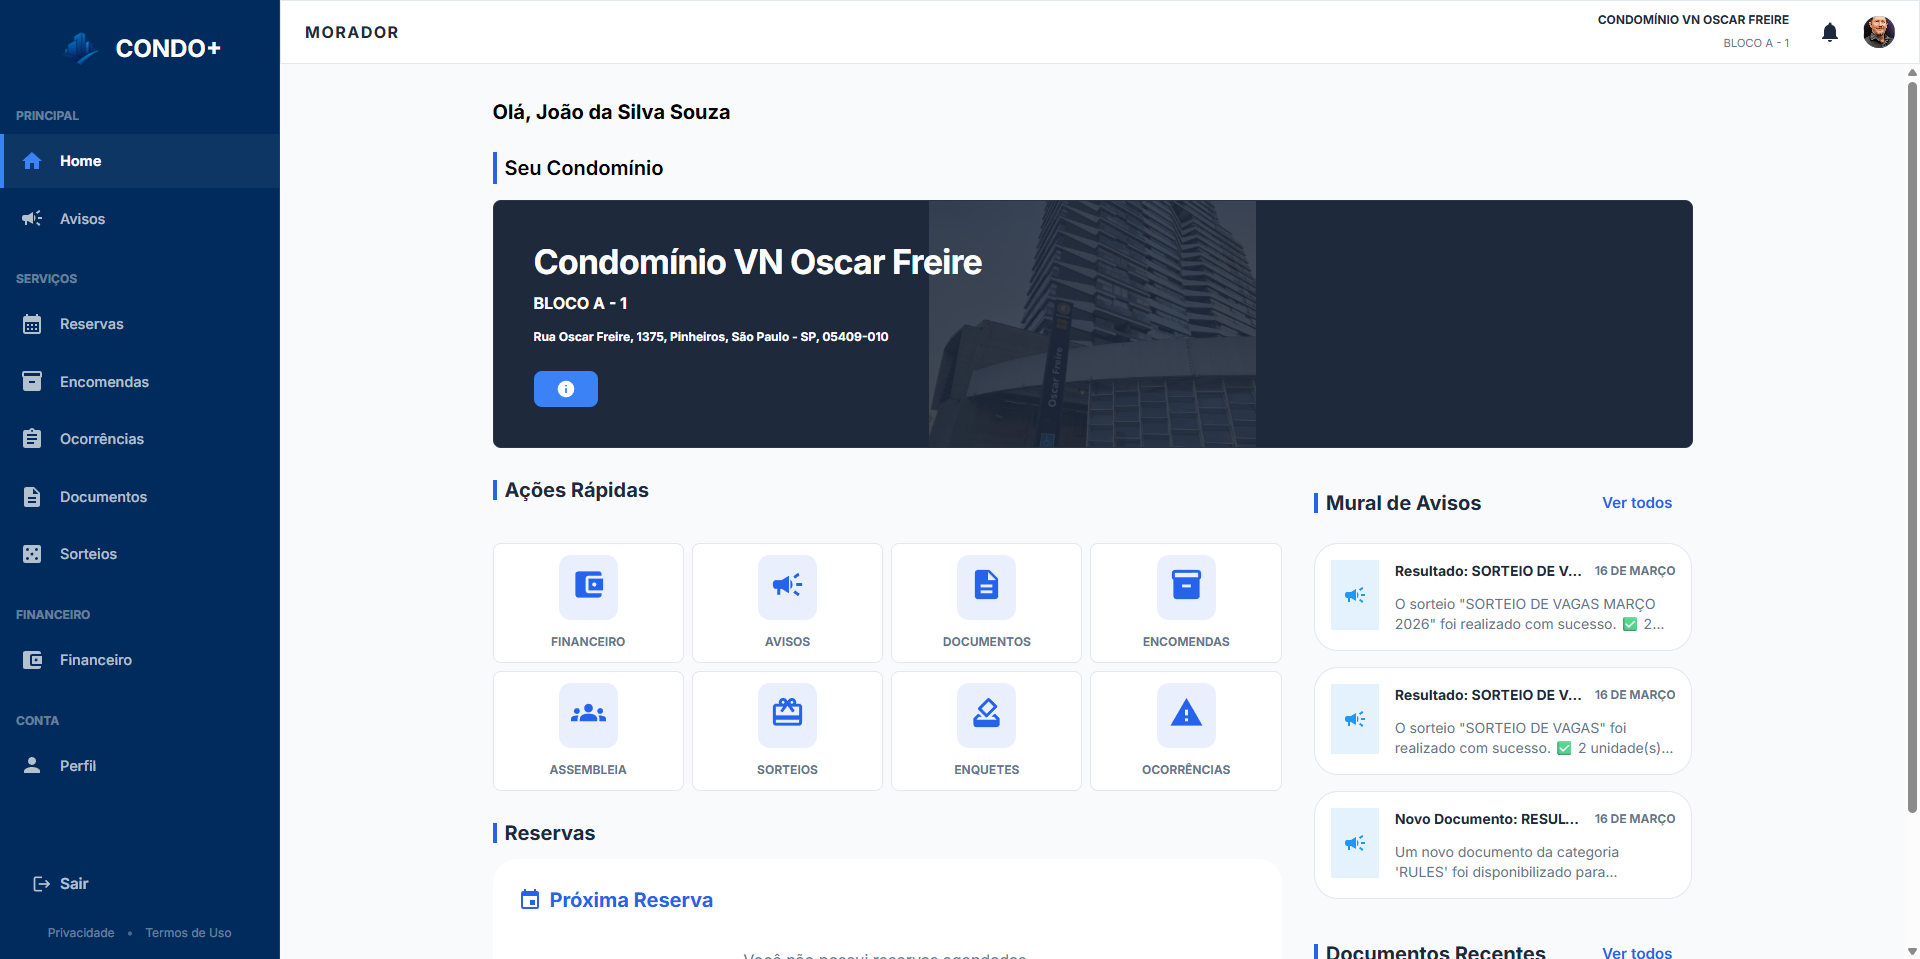The width and height of the screenshot is (1920, 959).
Task: Open the Ocorrências warning quick action
Action: (x=1185, y=731)
